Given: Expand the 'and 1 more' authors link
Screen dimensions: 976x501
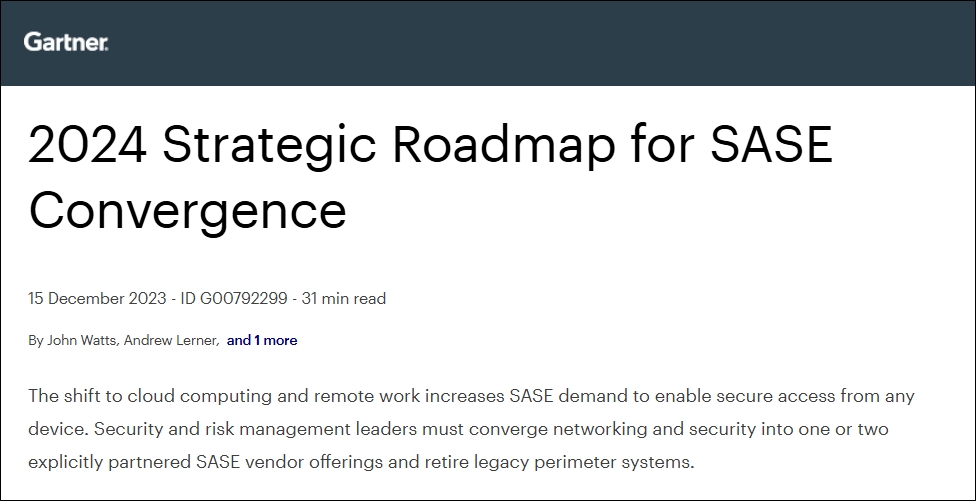Looking at the screenshot, I should (262, 340).
